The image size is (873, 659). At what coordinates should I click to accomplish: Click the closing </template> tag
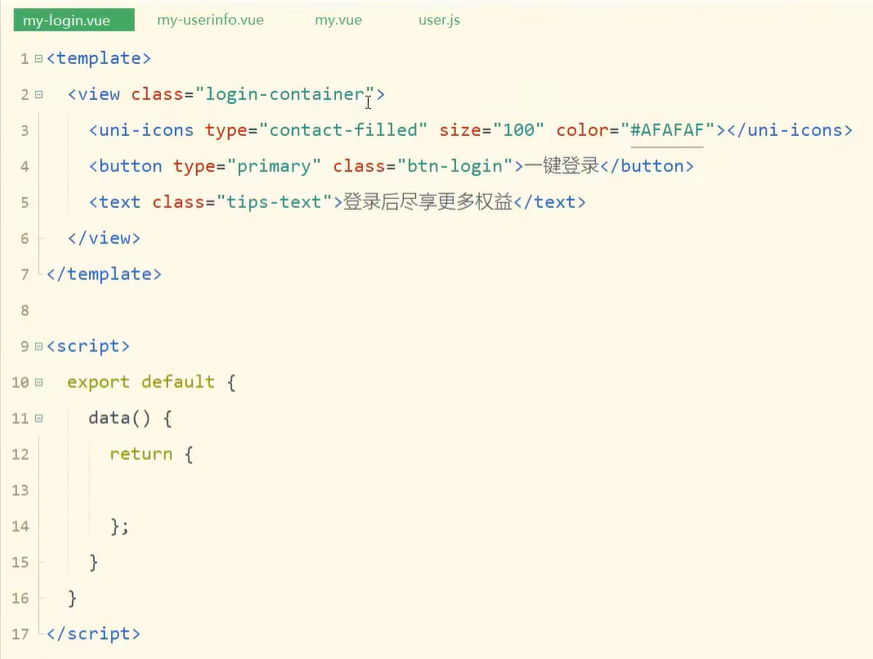104,274
